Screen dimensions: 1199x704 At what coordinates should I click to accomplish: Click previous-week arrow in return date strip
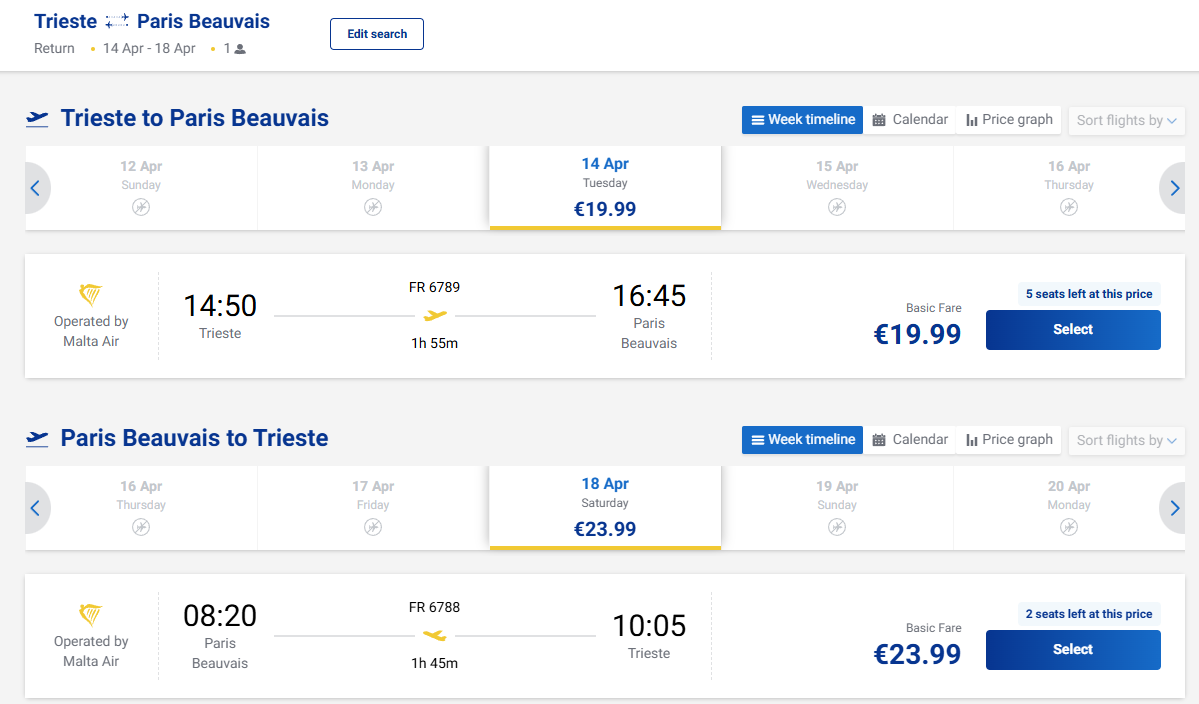click(x=36, y=508)
